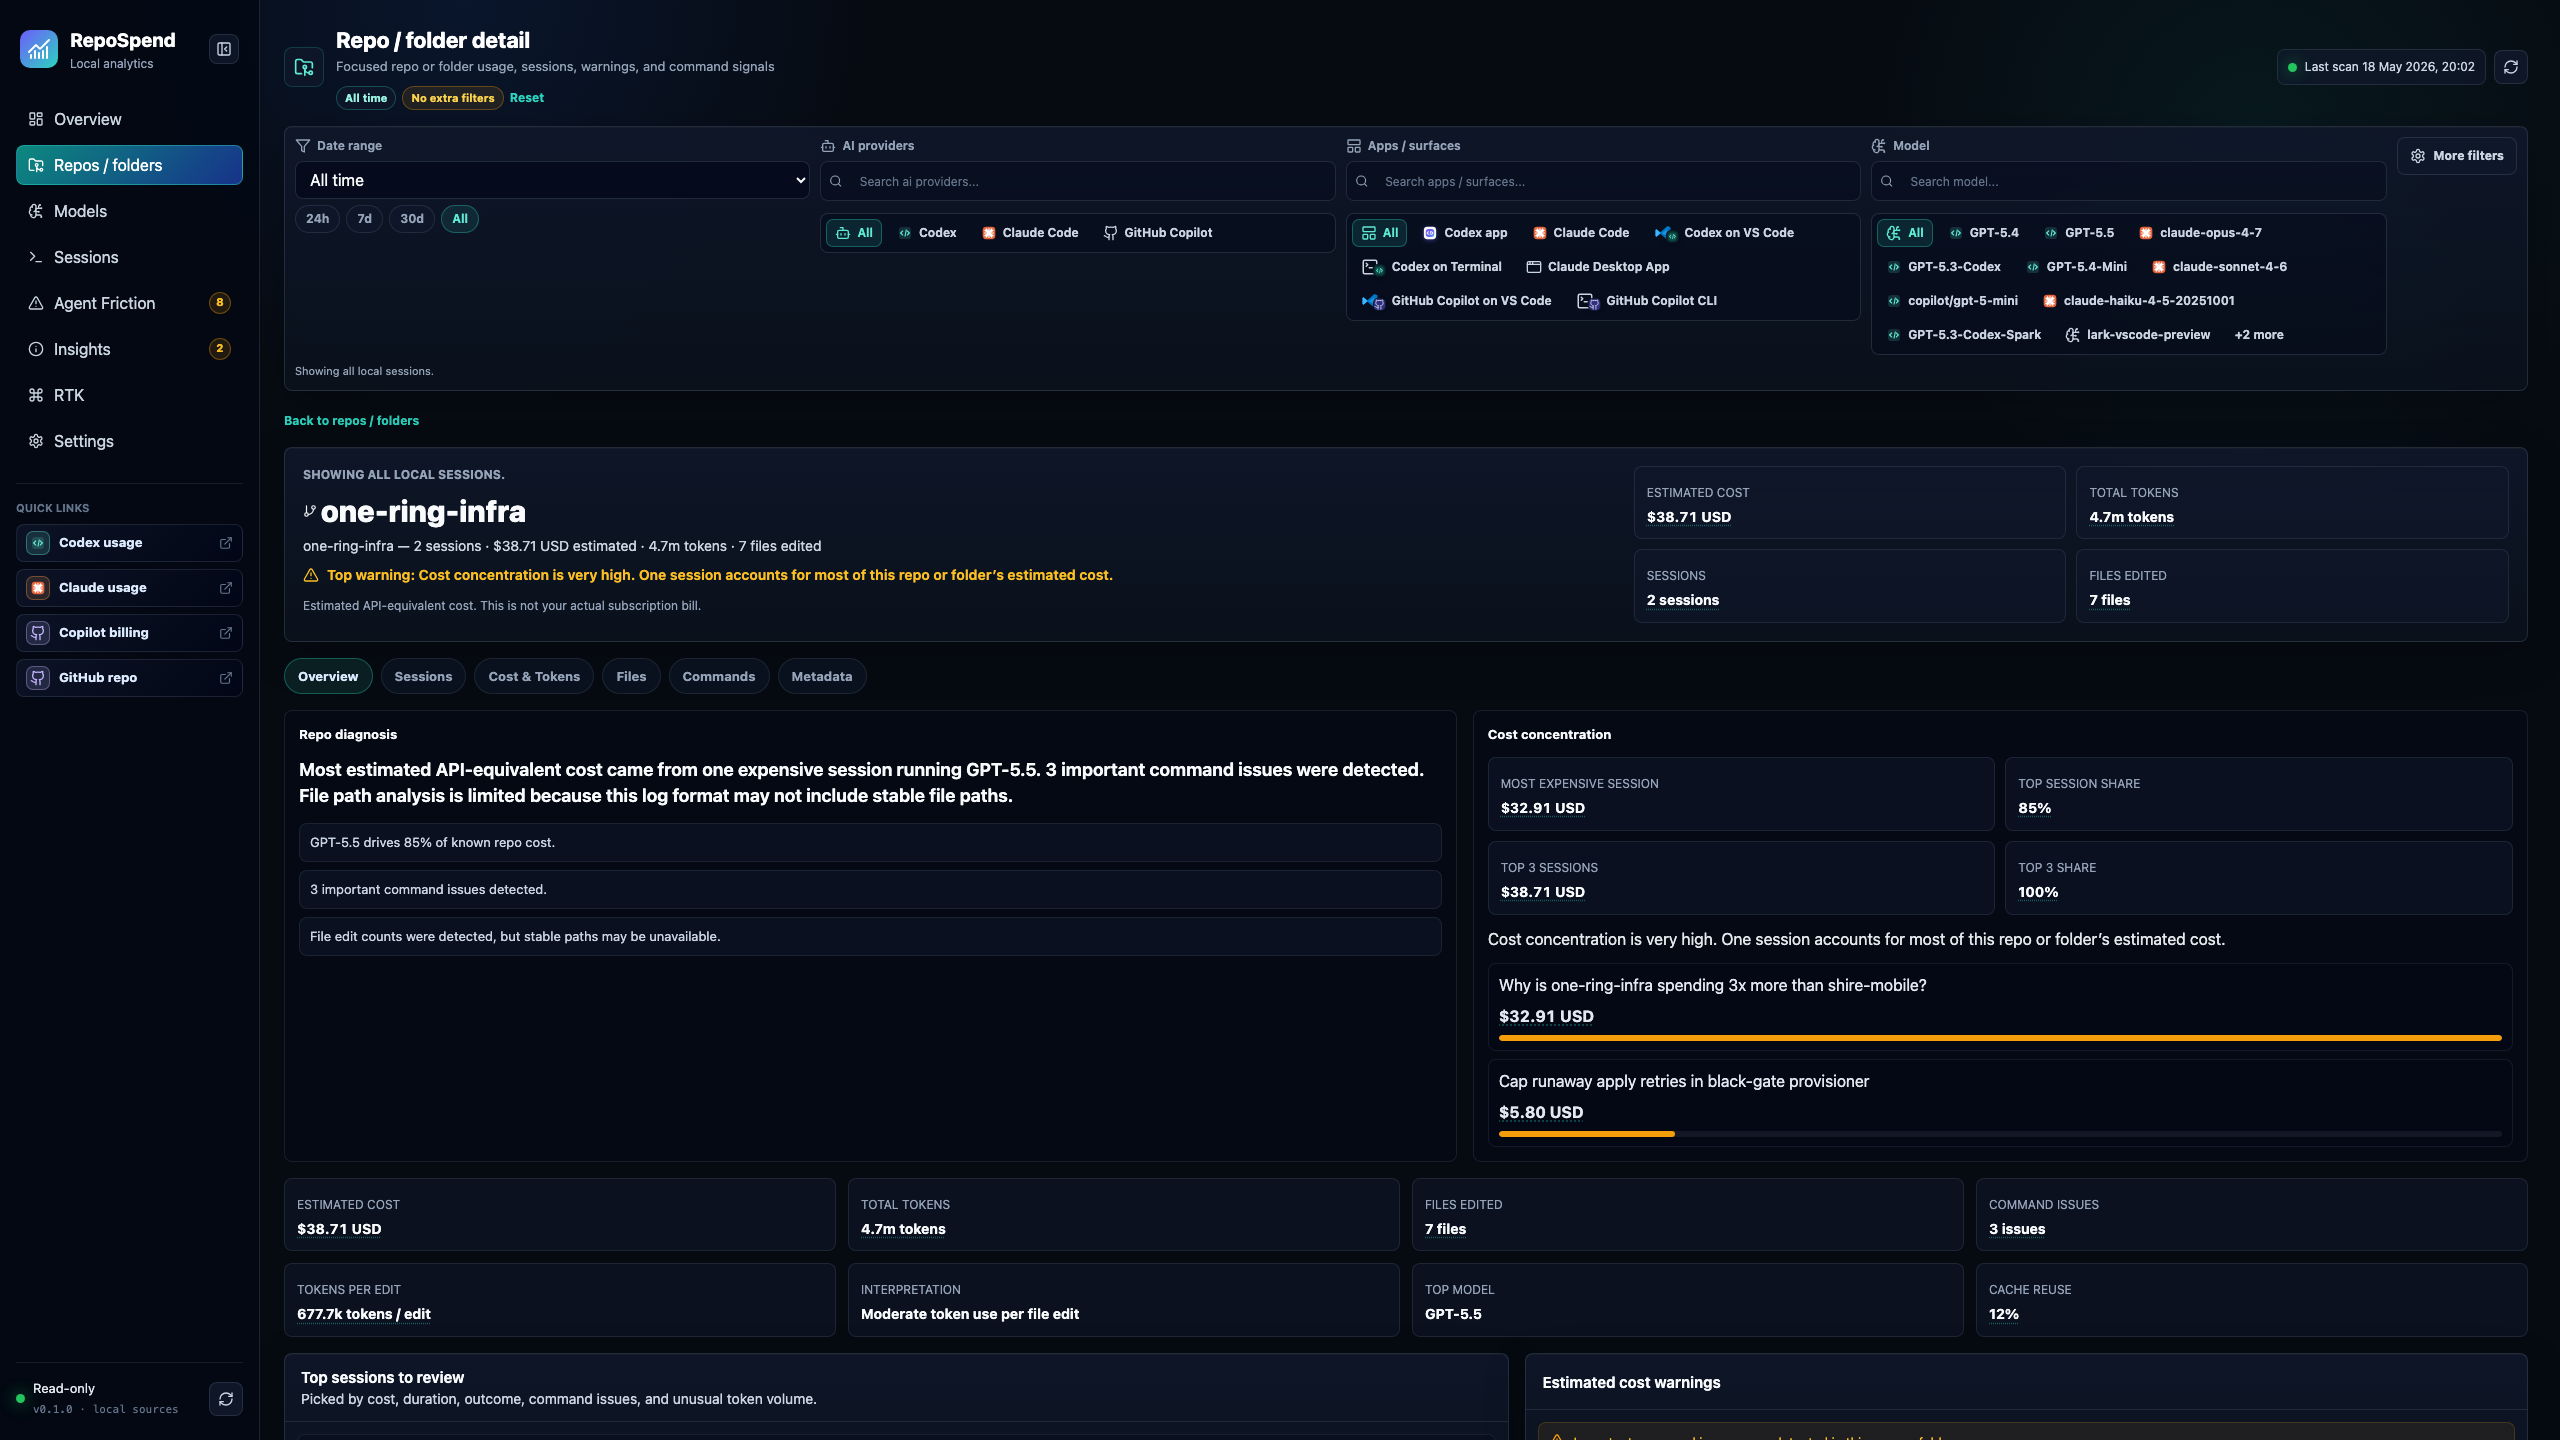The width and height of the screenshot is (2560, 1440).
Task: Click the No extra filters pill
Action: 453,98
